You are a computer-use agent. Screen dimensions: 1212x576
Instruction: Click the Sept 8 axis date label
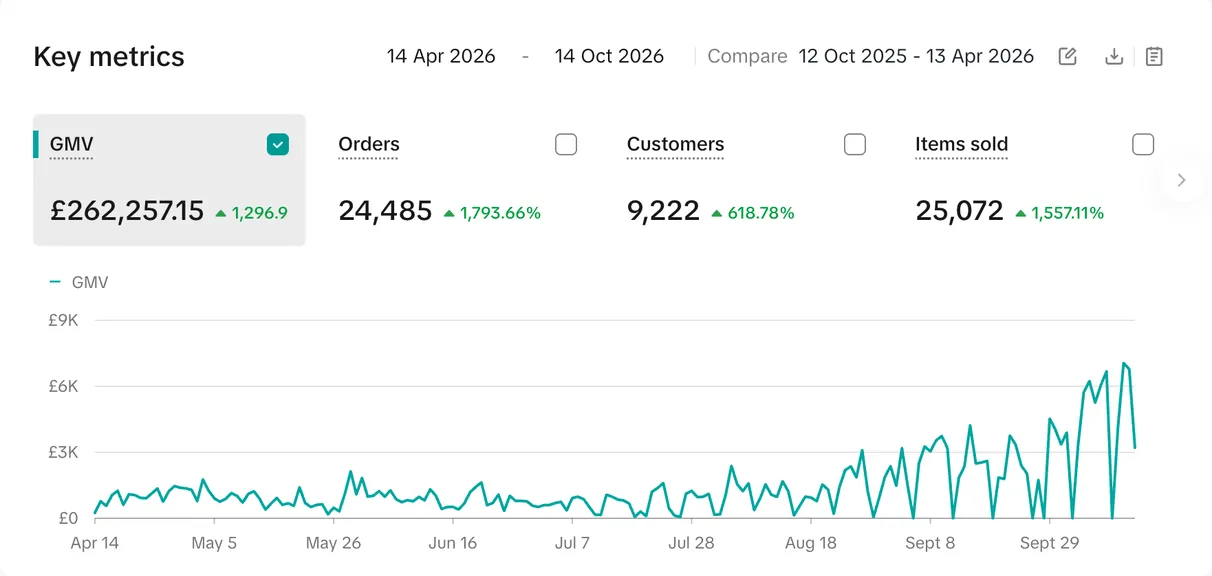pos(930,544)
